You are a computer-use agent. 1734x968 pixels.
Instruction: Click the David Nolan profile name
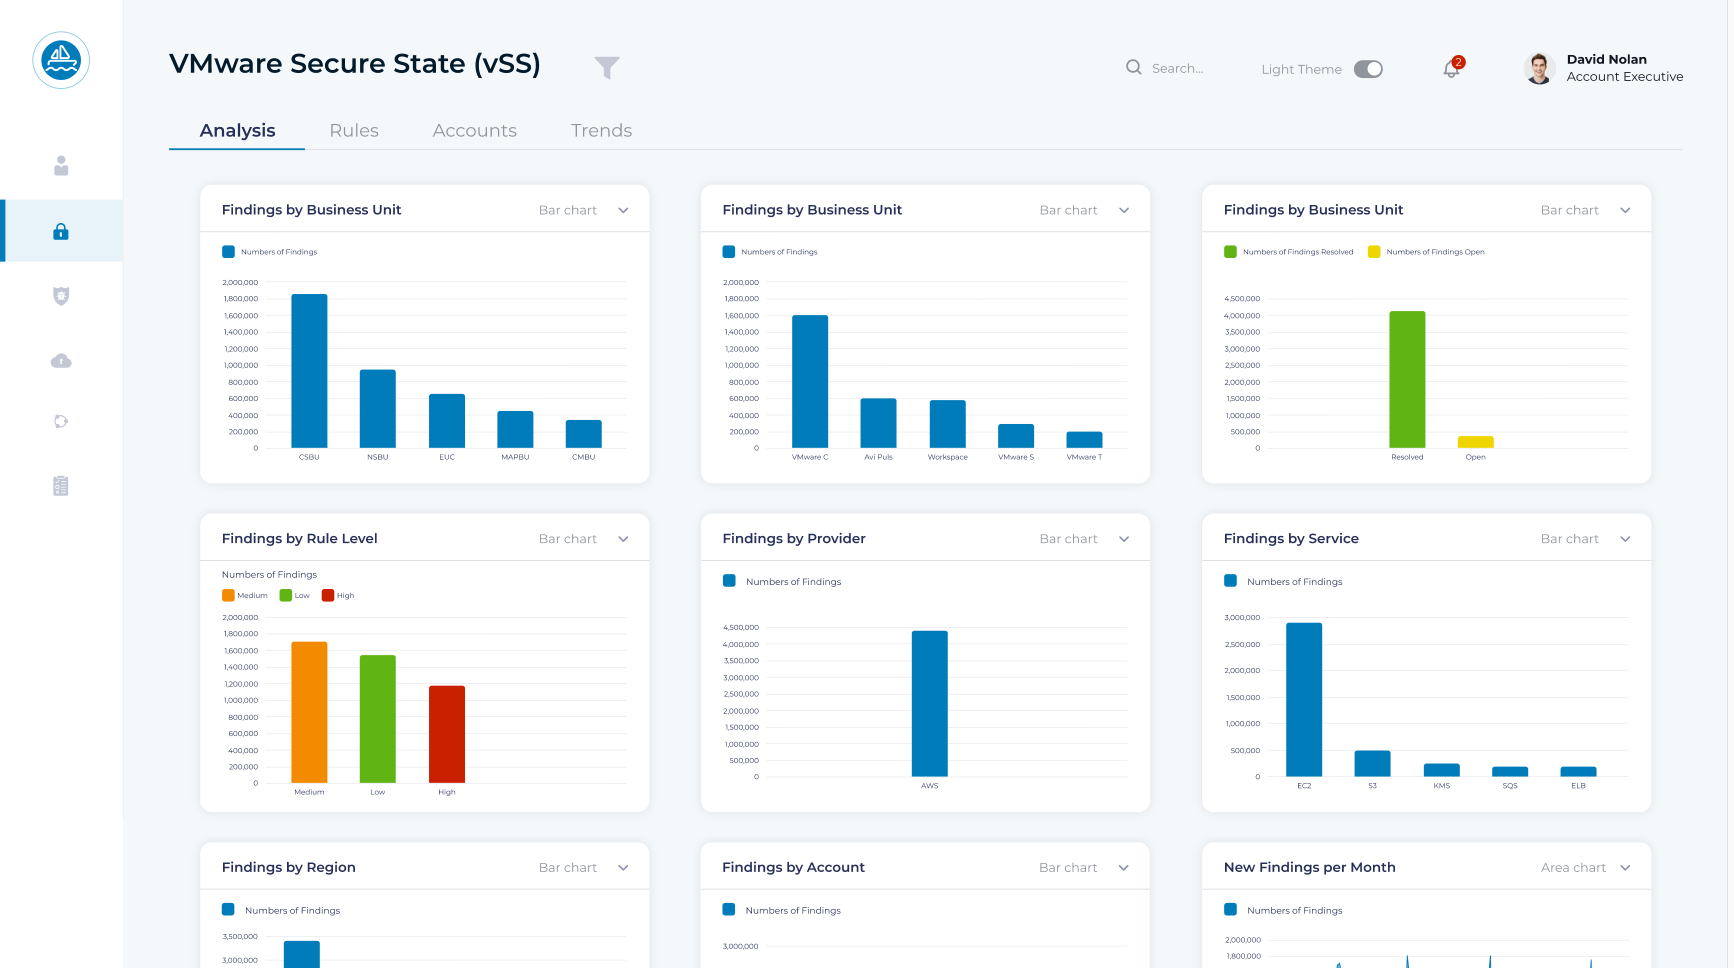(1606, 60)
